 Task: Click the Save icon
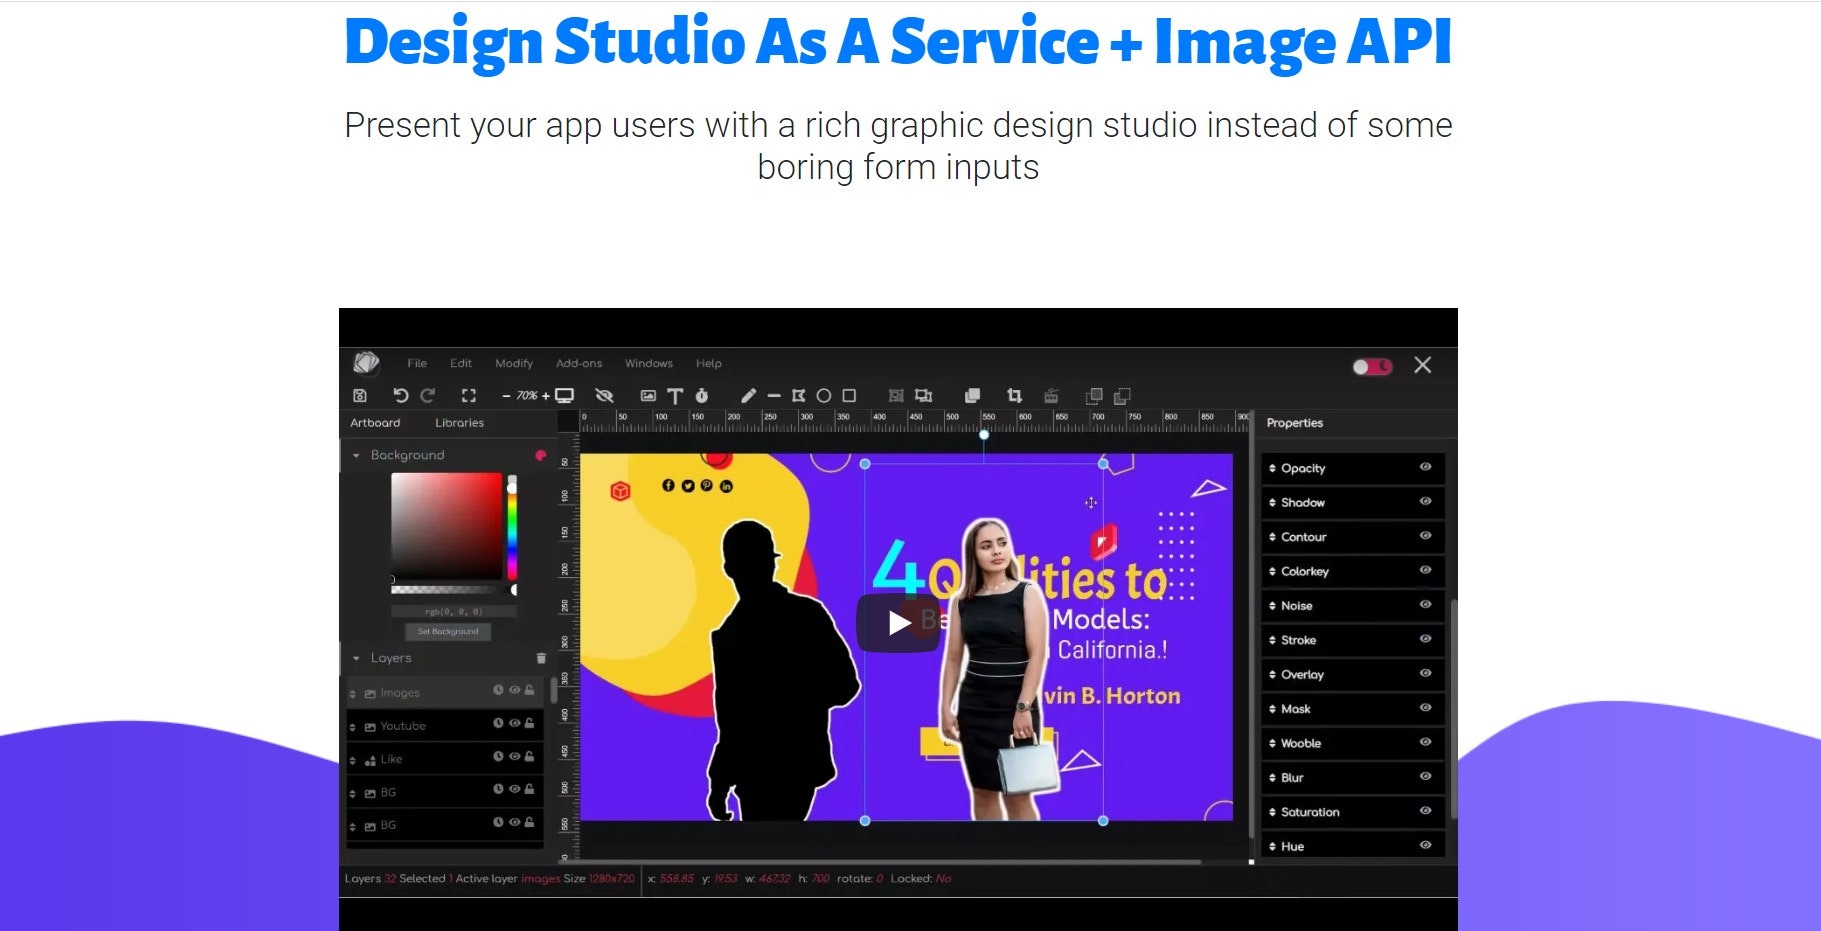tap(359, 395)
